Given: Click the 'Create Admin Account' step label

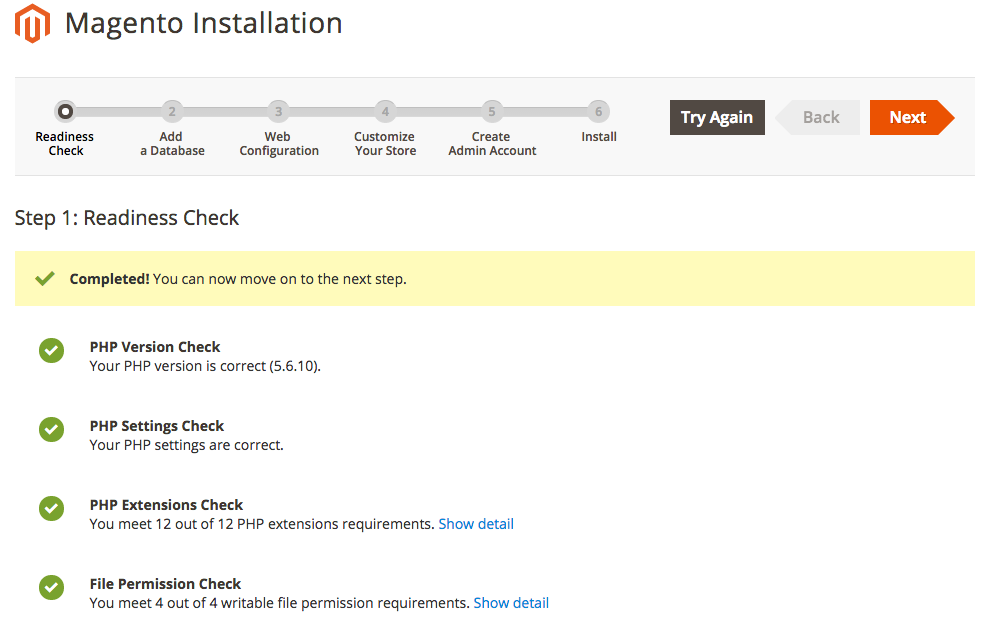Looking at the screenshot, I should (492, 144).
